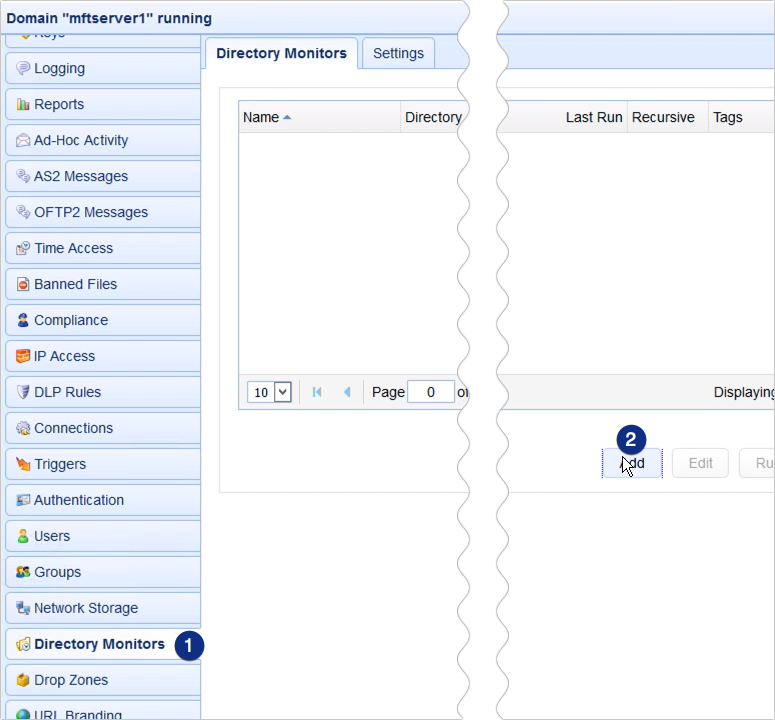Viewport: 775px width, 720px height.
Task: Click the Directory Monitors folder icon
Action: tap(23, 644)
